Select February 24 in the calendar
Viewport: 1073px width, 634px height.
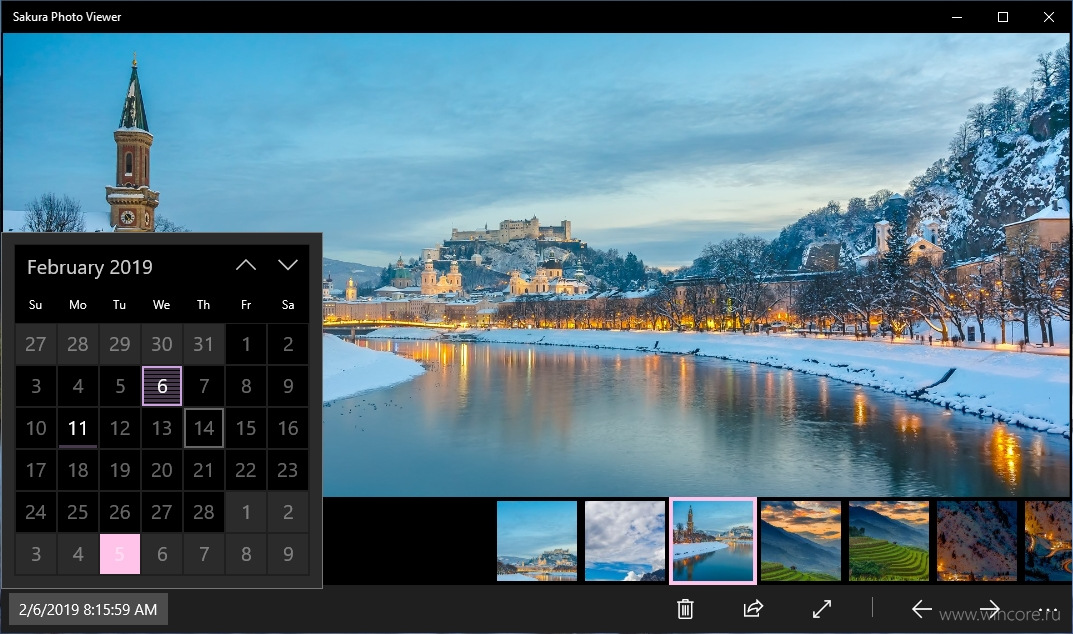(36, 512)
